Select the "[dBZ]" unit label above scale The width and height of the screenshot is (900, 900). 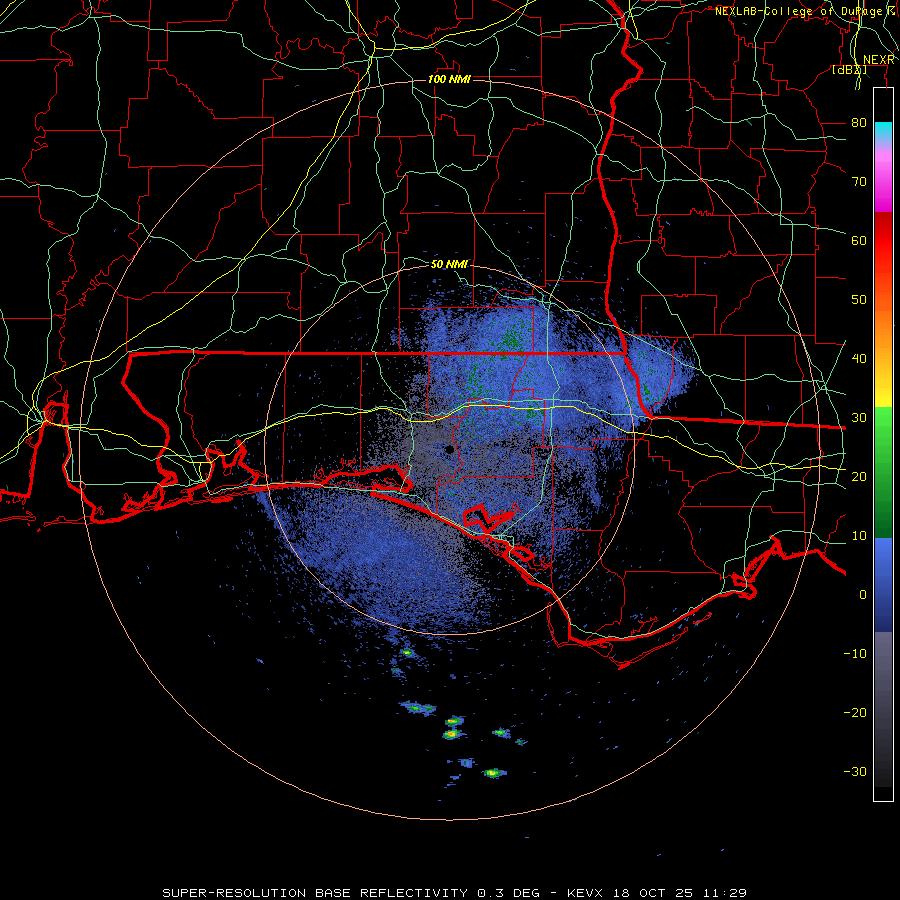849,69
